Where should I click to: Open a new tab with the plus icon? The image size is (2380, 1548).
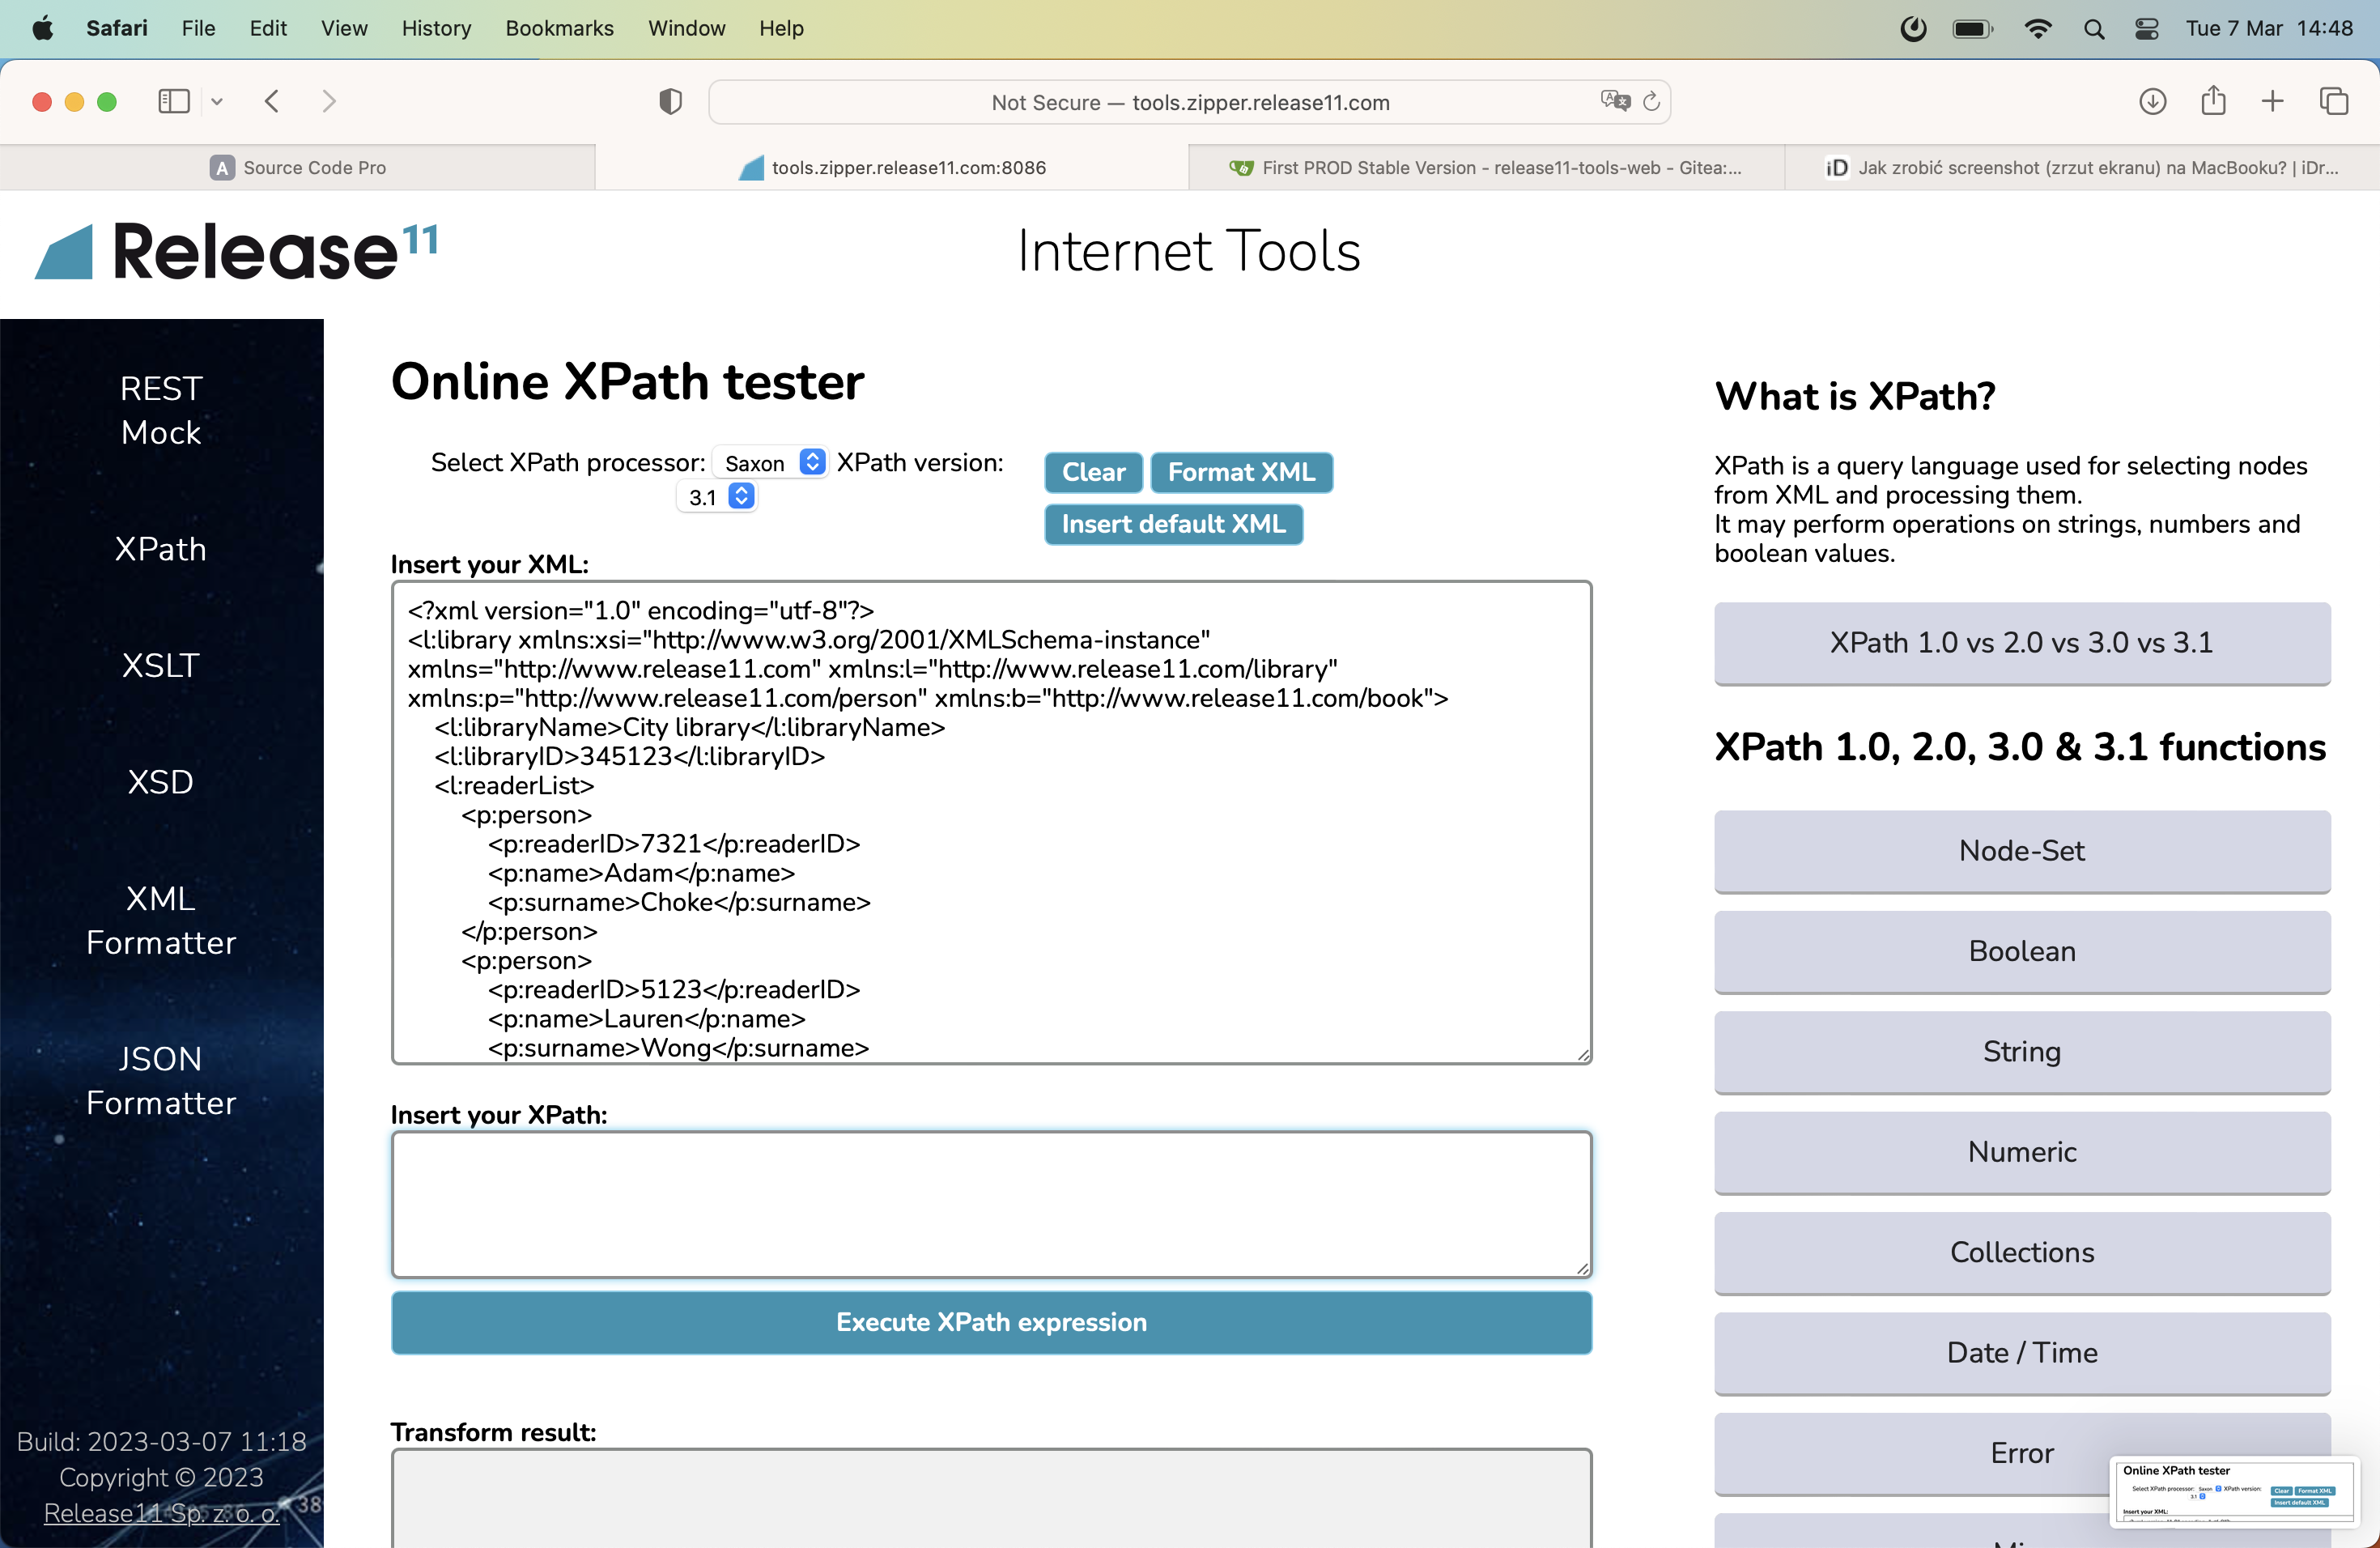tap(2272, 101)
